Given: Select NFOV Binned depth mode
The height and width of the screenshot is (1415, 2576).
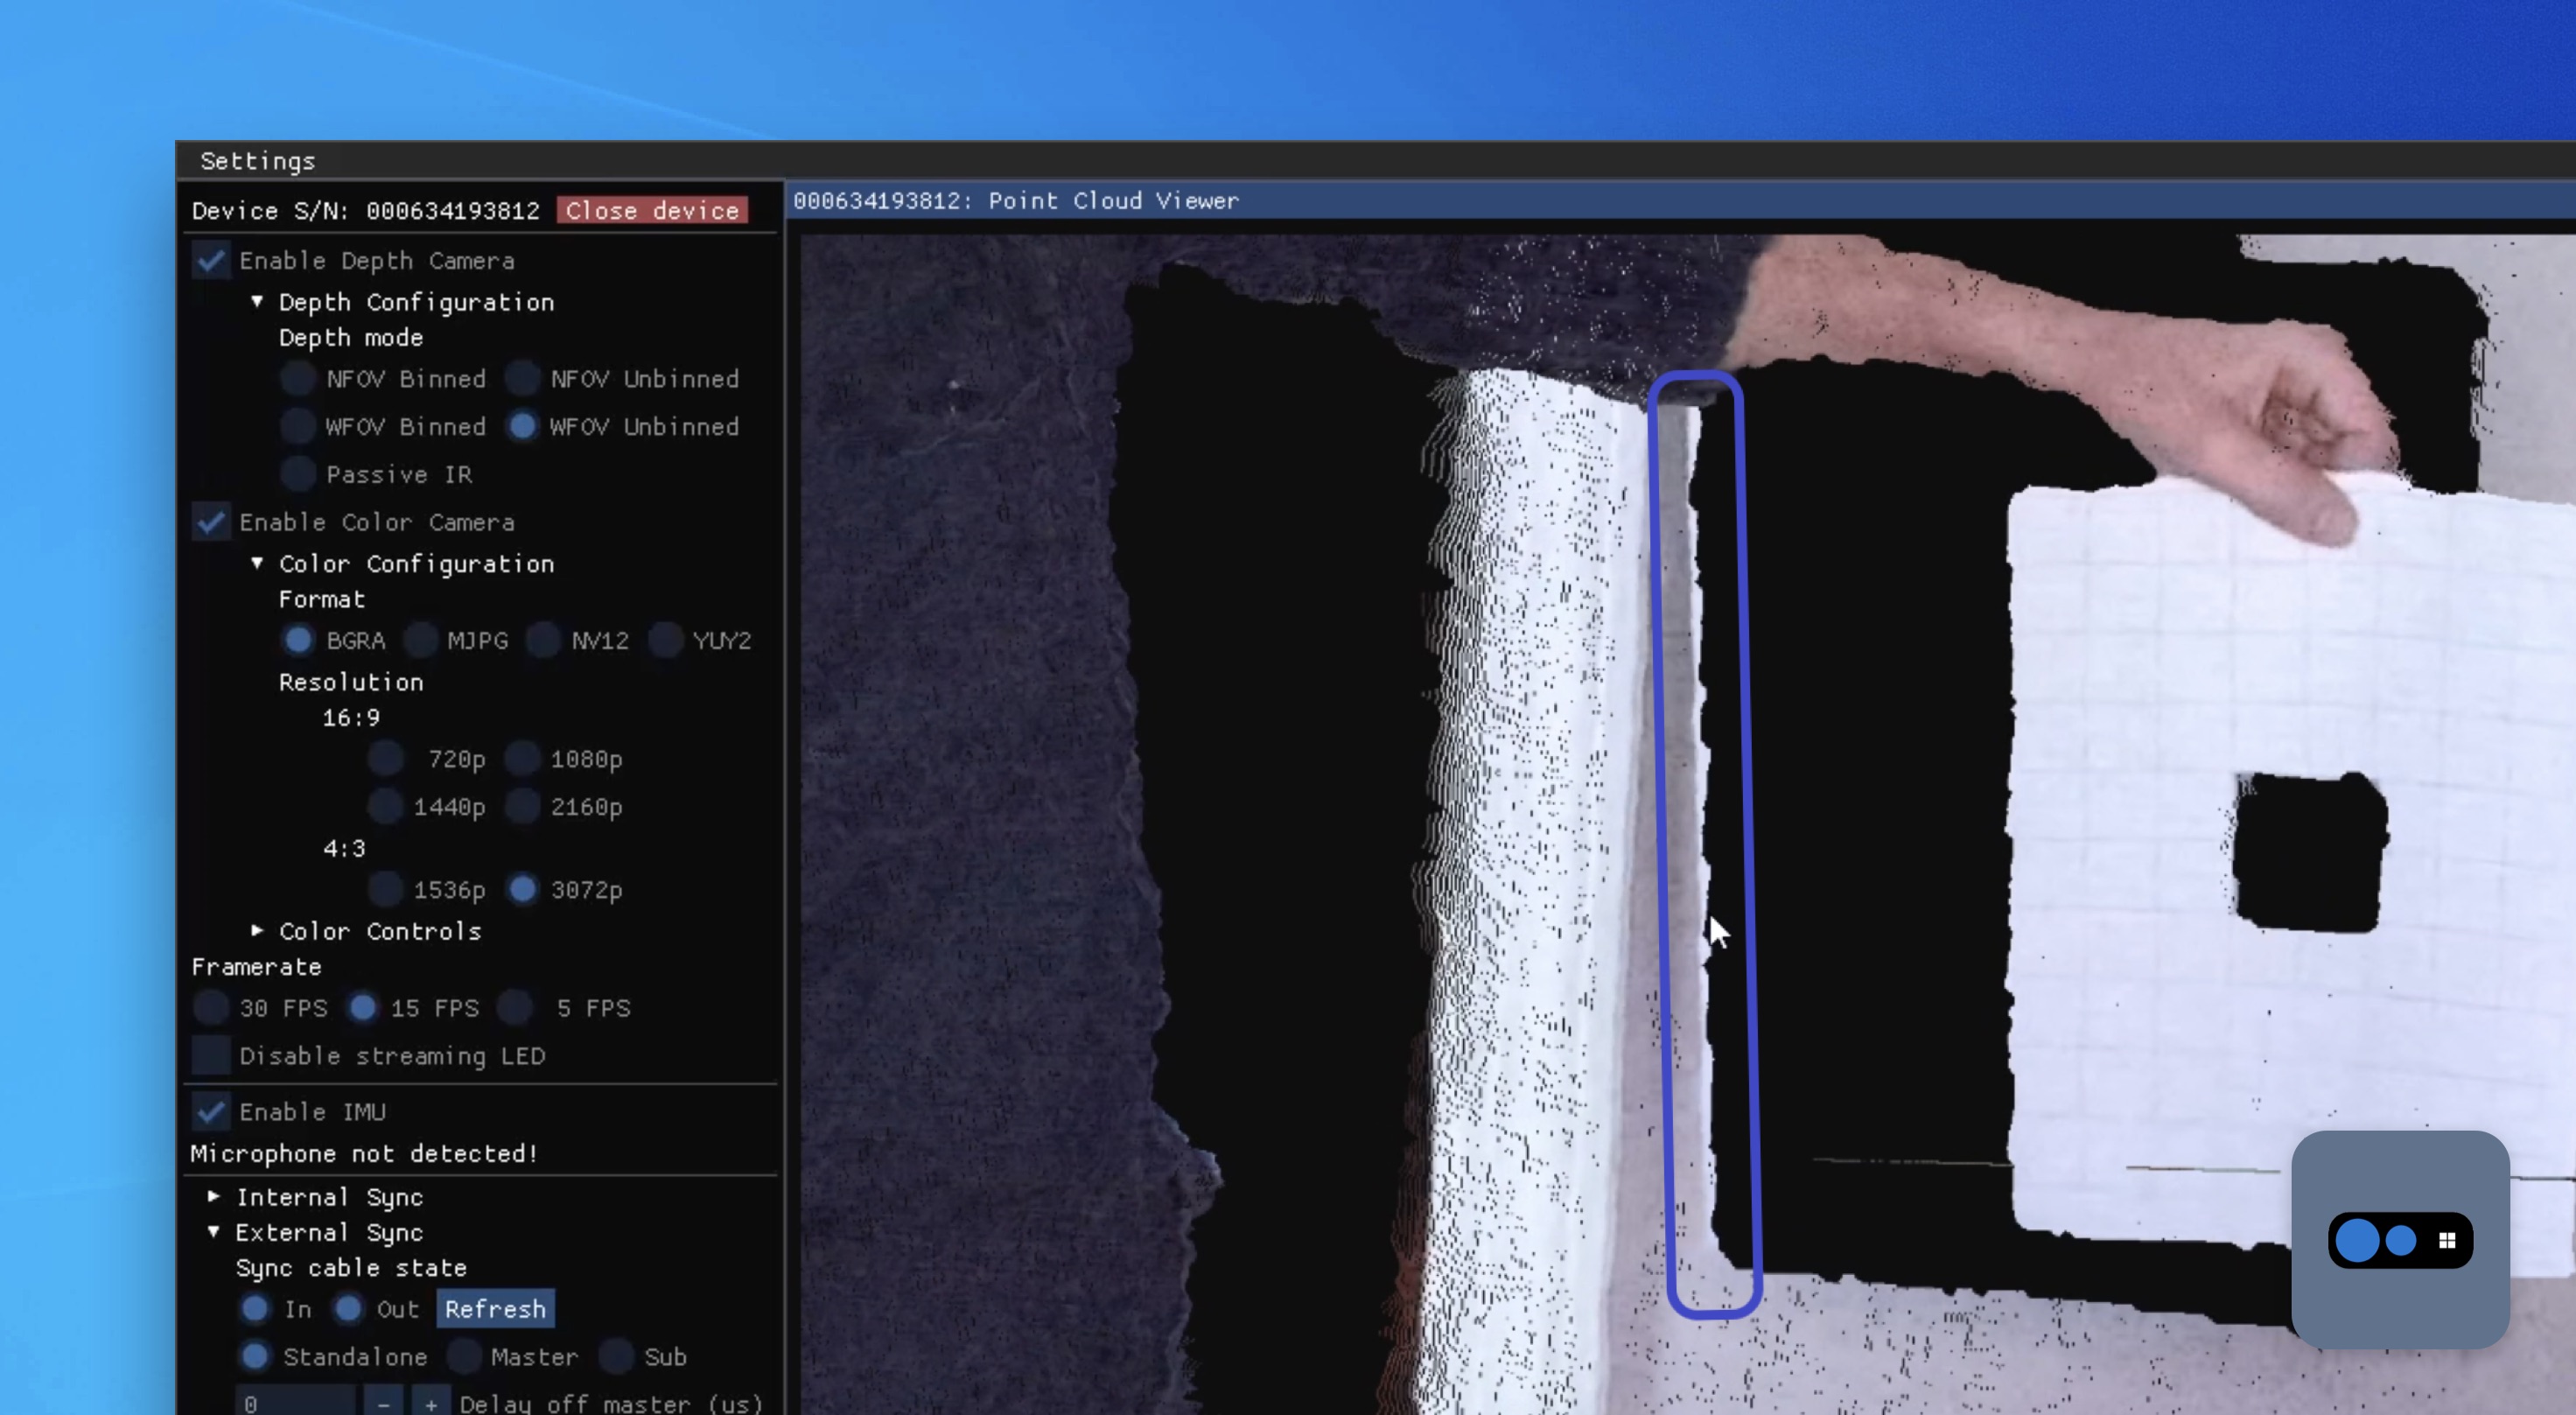Looking at the screenshot, I should 297,378.
